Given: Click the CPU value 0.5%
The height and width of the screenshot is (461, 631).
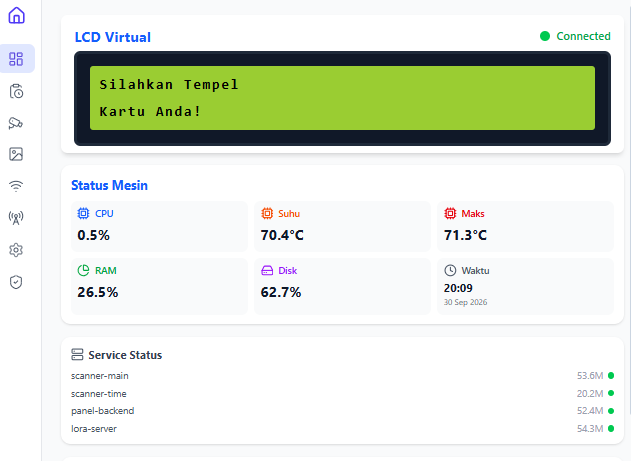Looking at the screenshot, I should point(93,235).
